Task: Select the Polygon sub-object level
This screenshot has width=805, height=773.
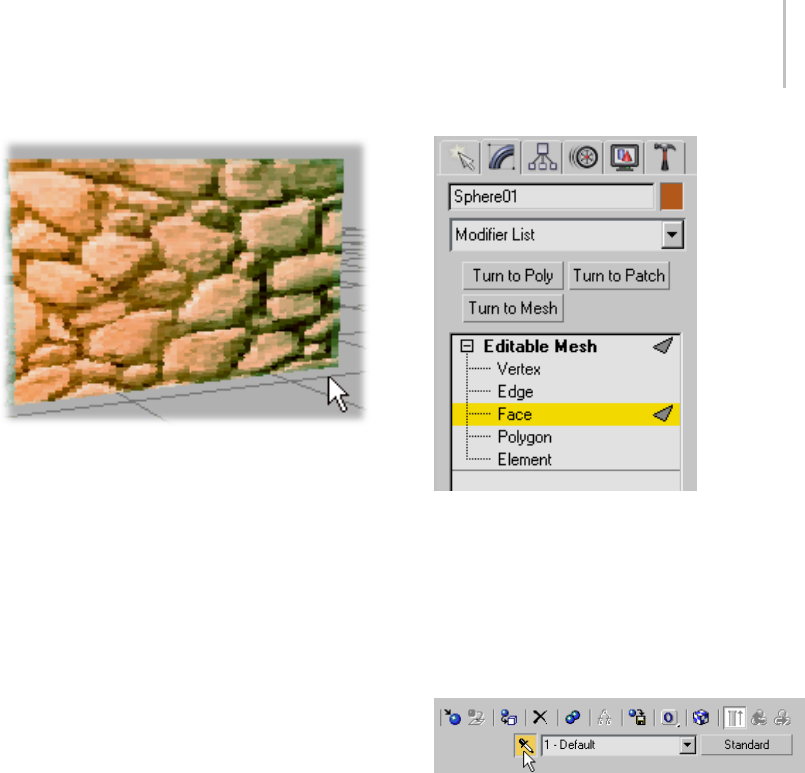Action: tap(525, 437)
